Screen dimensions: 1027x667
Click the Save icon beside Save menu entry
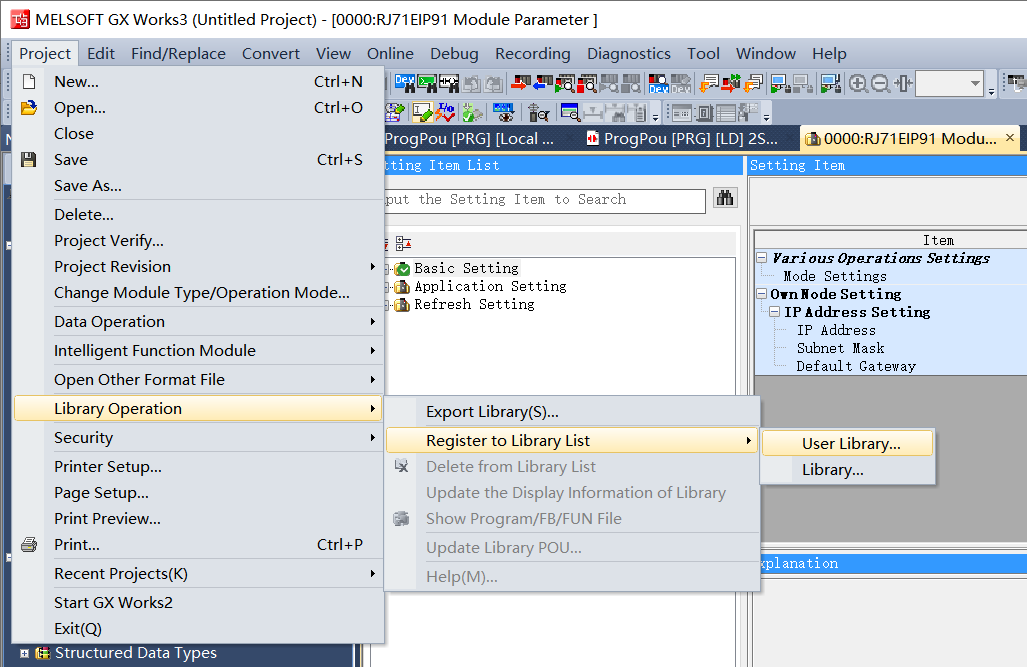pos(29,159)
